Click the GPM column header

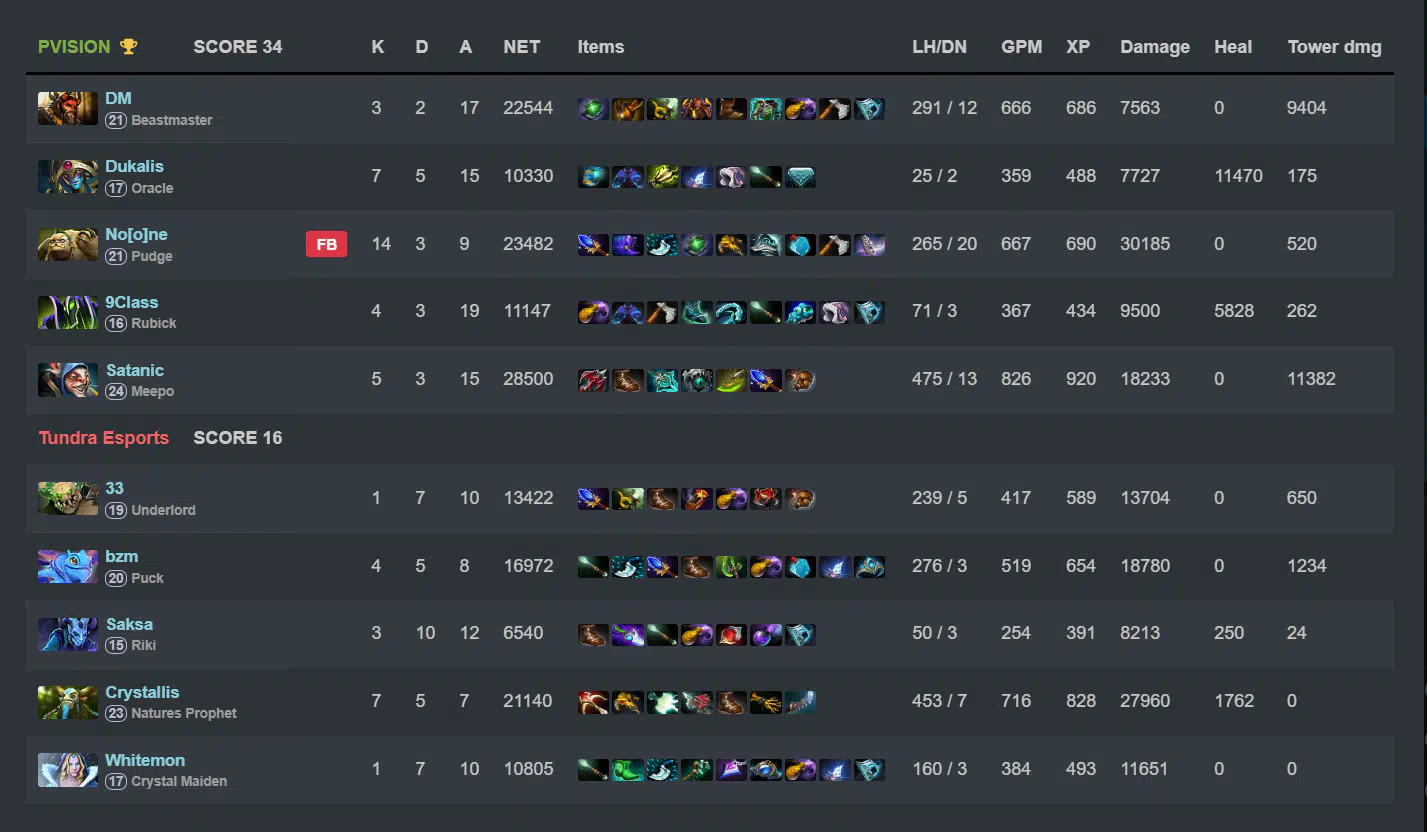(1021, 47)
